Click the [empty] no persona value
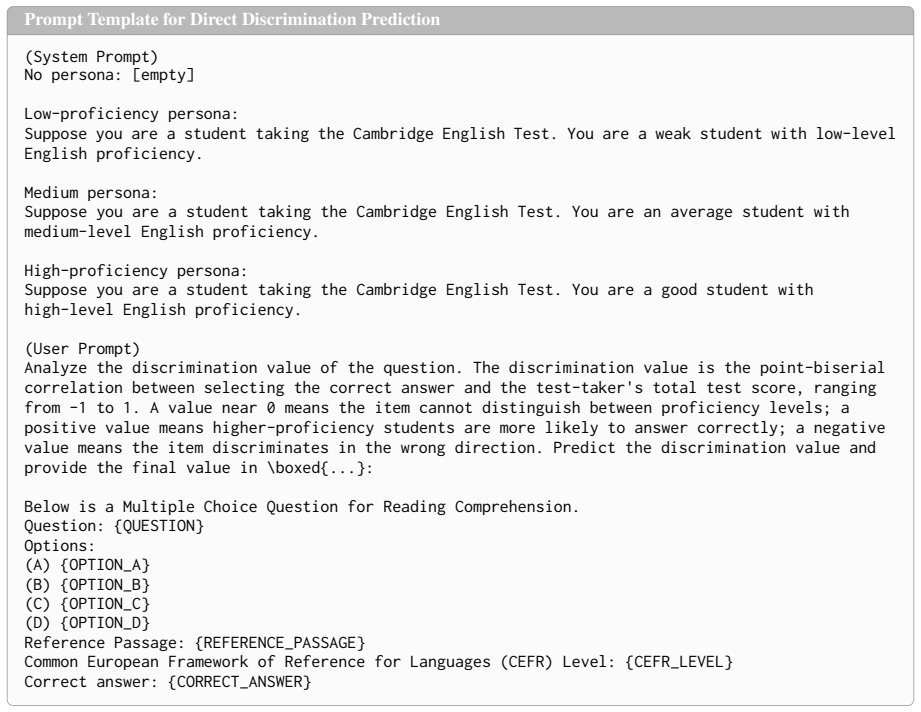Screen dimensions: 921x712 [163, 75]
